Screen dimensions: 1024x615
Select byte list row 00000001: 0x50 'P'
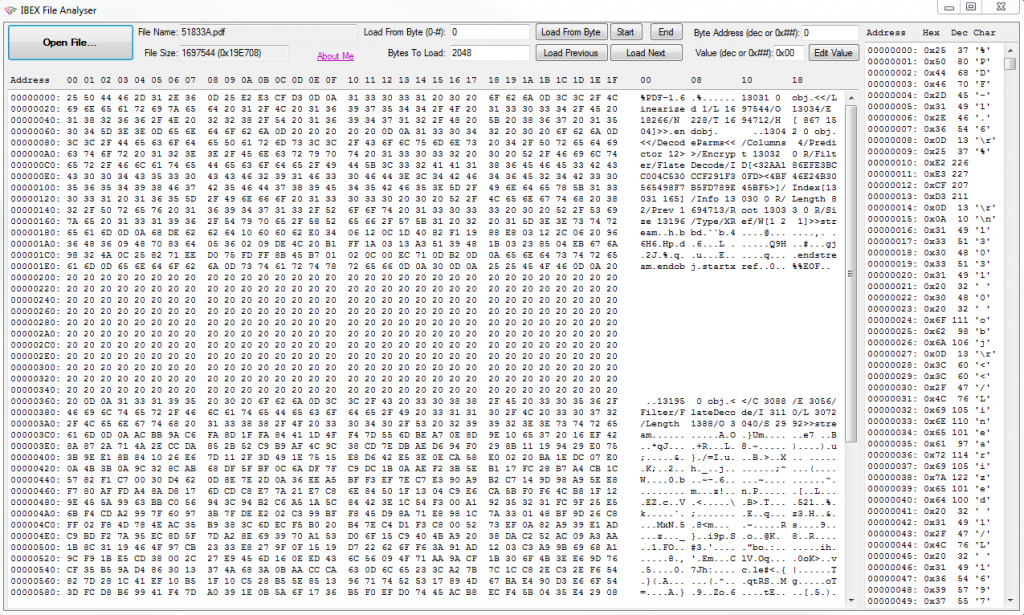coord(930,61)
